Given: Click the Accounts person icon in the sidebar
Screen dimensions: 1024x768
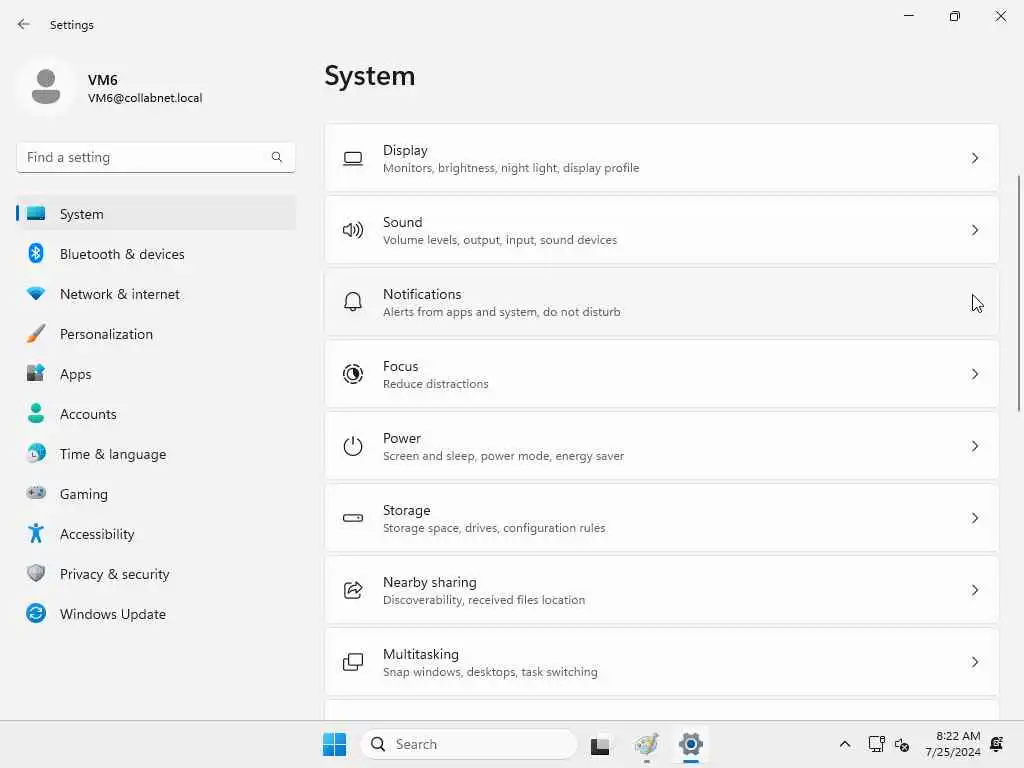Looking at the screenshot, I should (x=36, y=413).
